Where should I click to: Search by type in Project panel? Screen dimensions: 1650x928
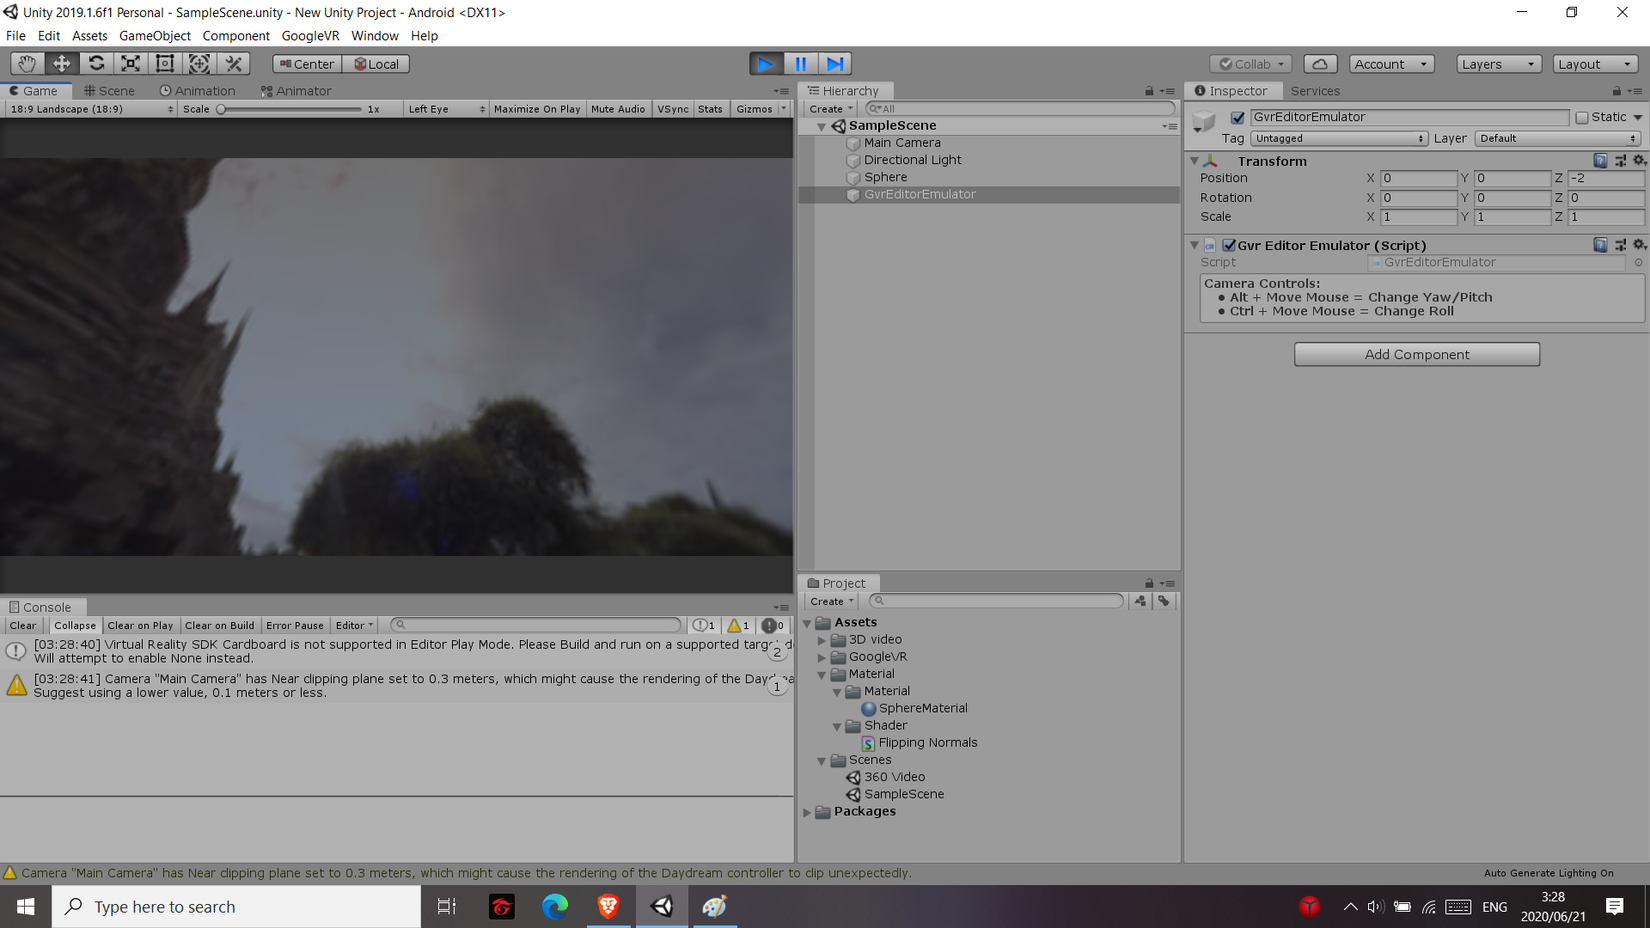1140,601
